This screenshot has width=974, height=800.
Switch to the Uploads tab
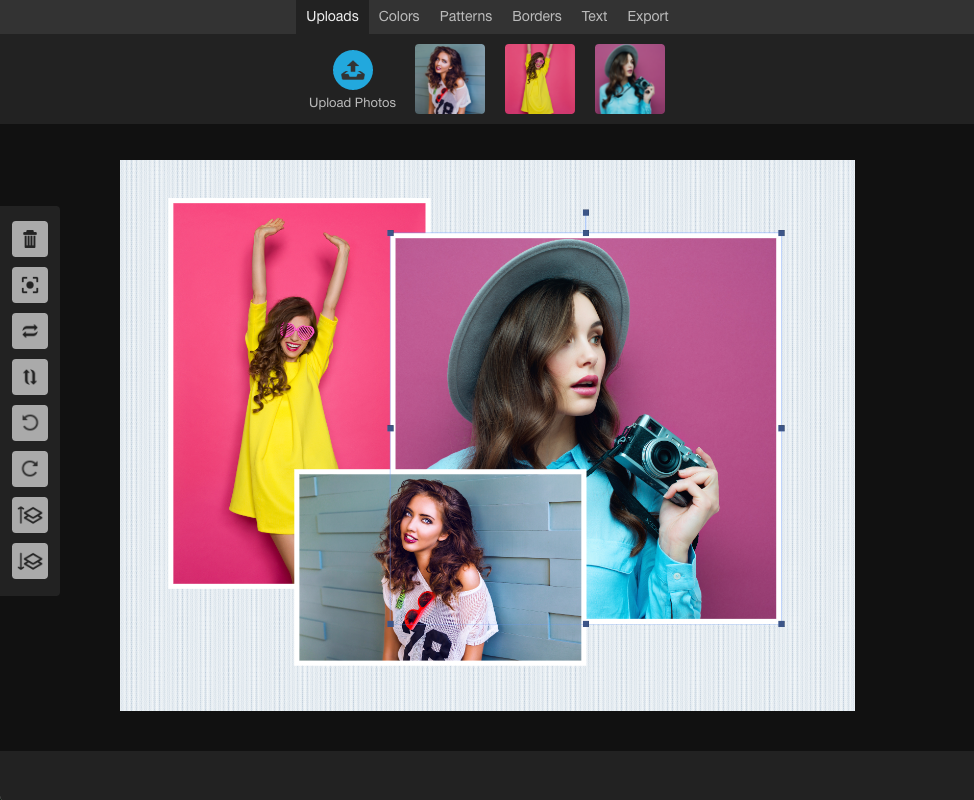pos(332,16)
